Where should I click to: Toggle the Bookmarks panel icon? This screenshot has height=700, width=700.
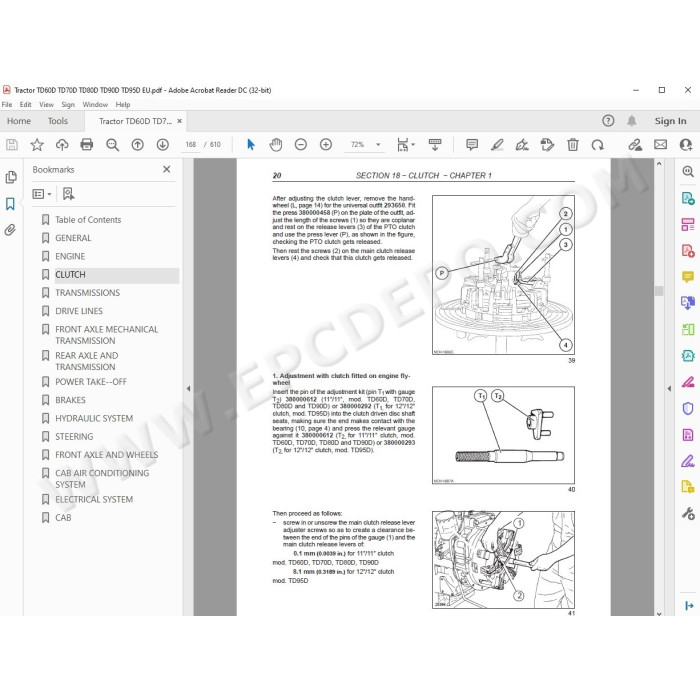(x=10, y=204)
